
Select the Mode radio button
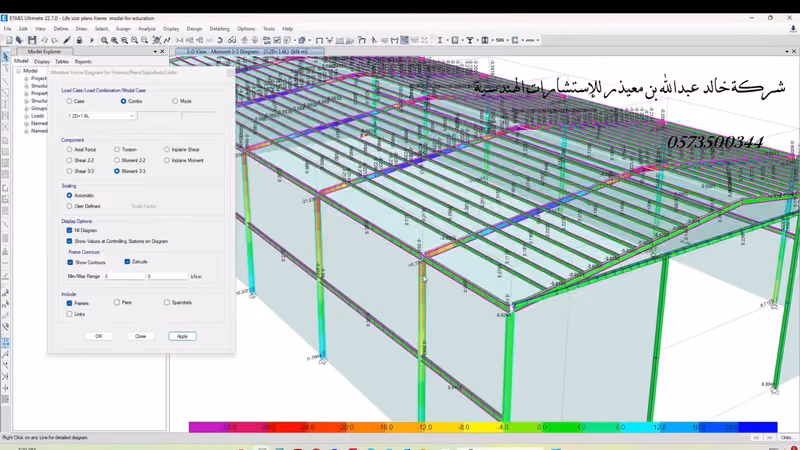[x=175, y=101]
